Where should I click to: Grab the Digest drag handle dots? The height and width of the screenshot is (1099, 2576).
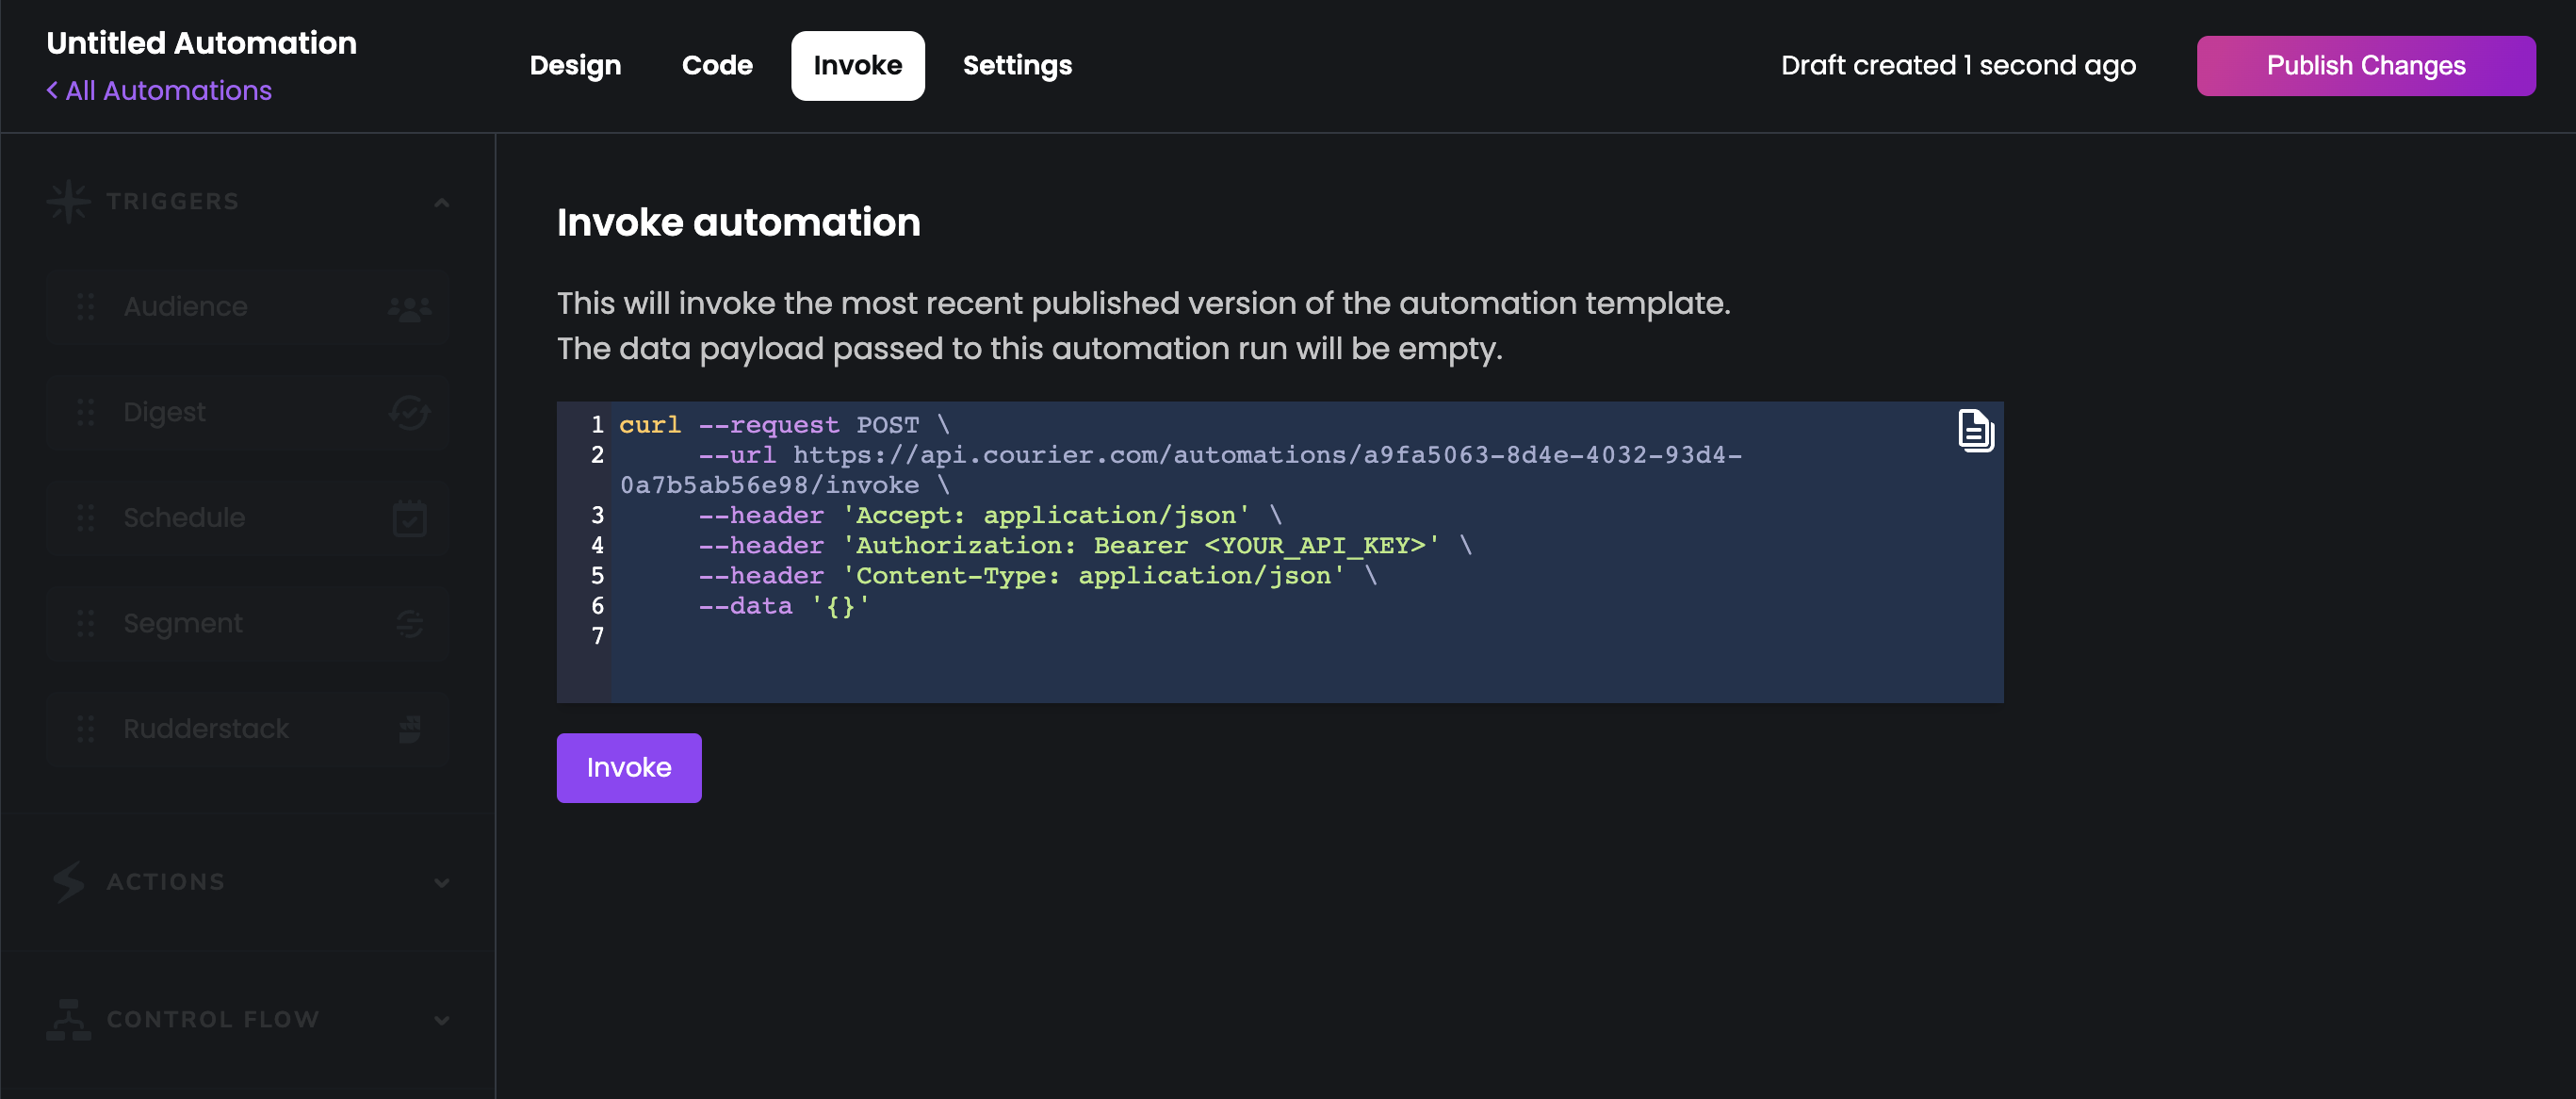[86, 412]
